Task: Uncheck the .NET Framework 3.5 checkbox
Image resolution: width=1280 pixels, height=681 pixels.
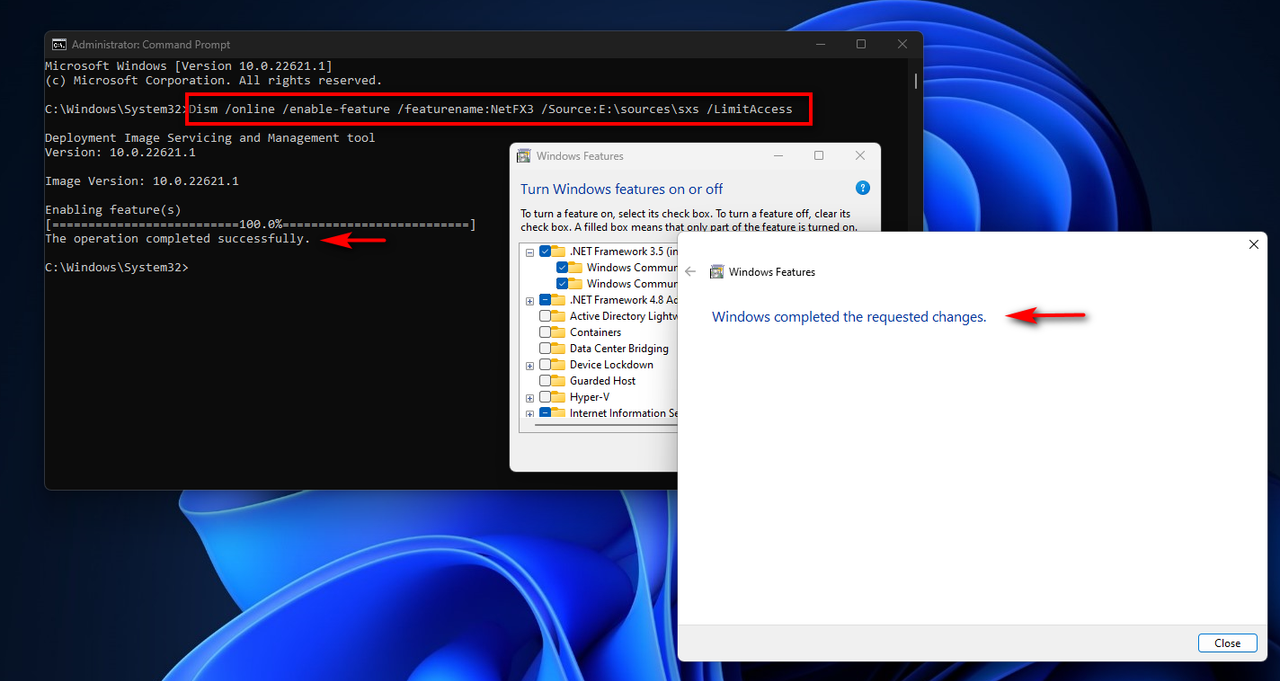Action: [545, 251]
